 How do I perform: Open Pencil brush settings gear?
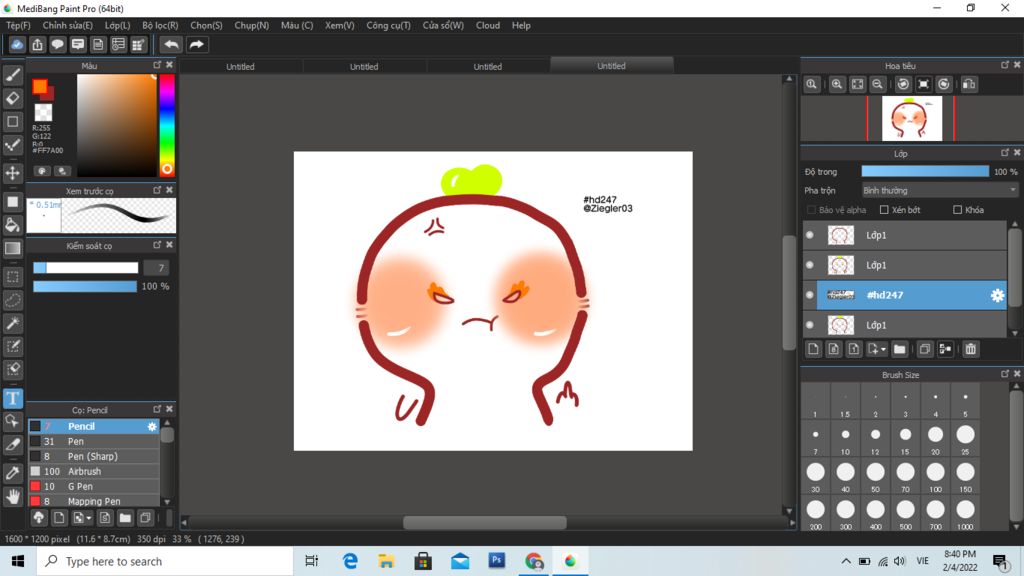pos(152,426)
